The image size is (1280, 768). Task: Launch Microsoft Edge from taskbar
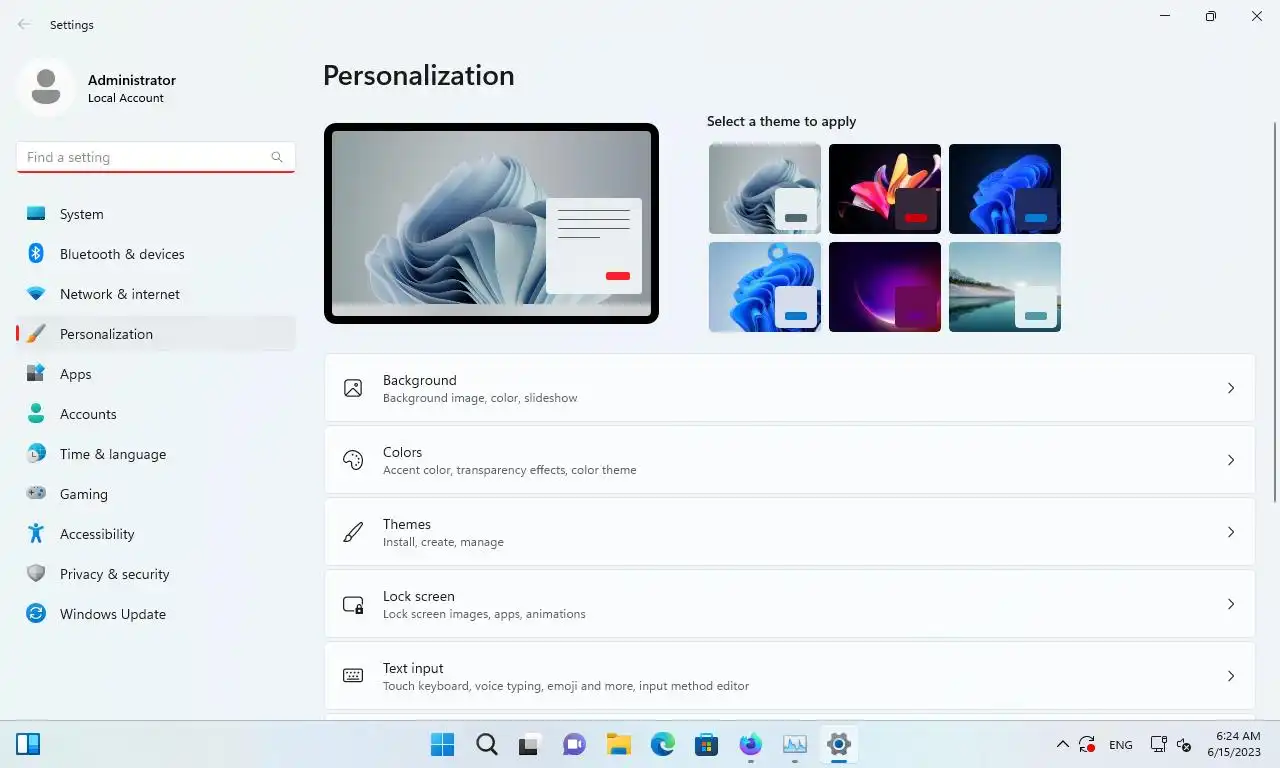click(x=662, y=744)
